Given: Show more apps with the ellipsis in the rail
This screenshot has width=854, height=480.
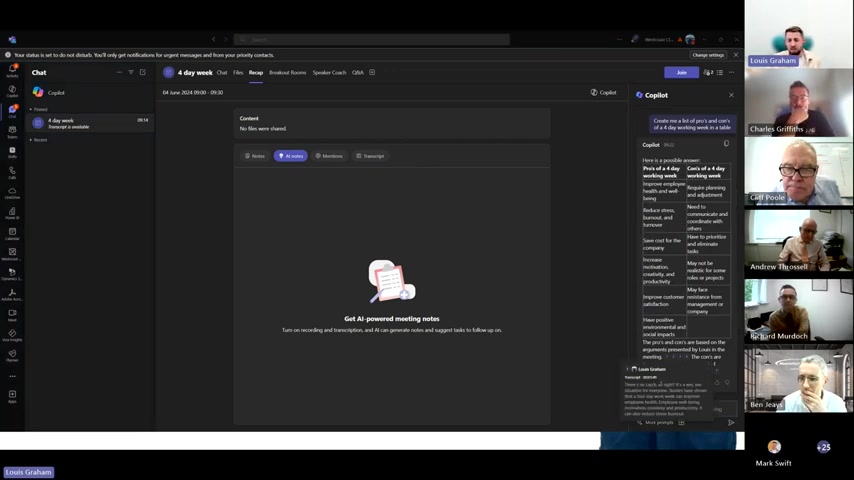Looking at the screenshot, I should click(x=12, y=376).
